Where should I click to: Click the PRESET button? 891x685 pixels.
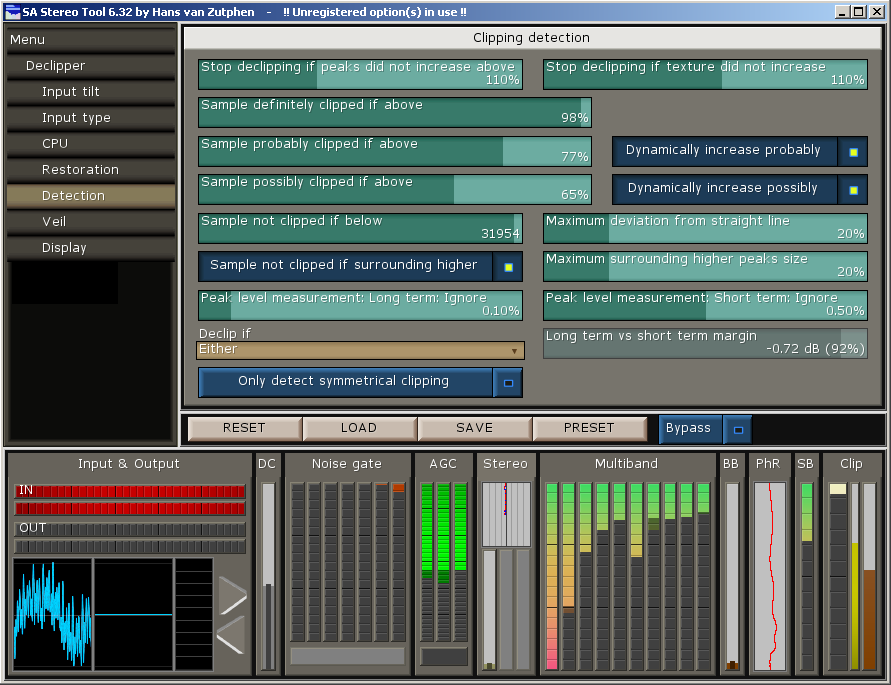click(x=589, y=428)
